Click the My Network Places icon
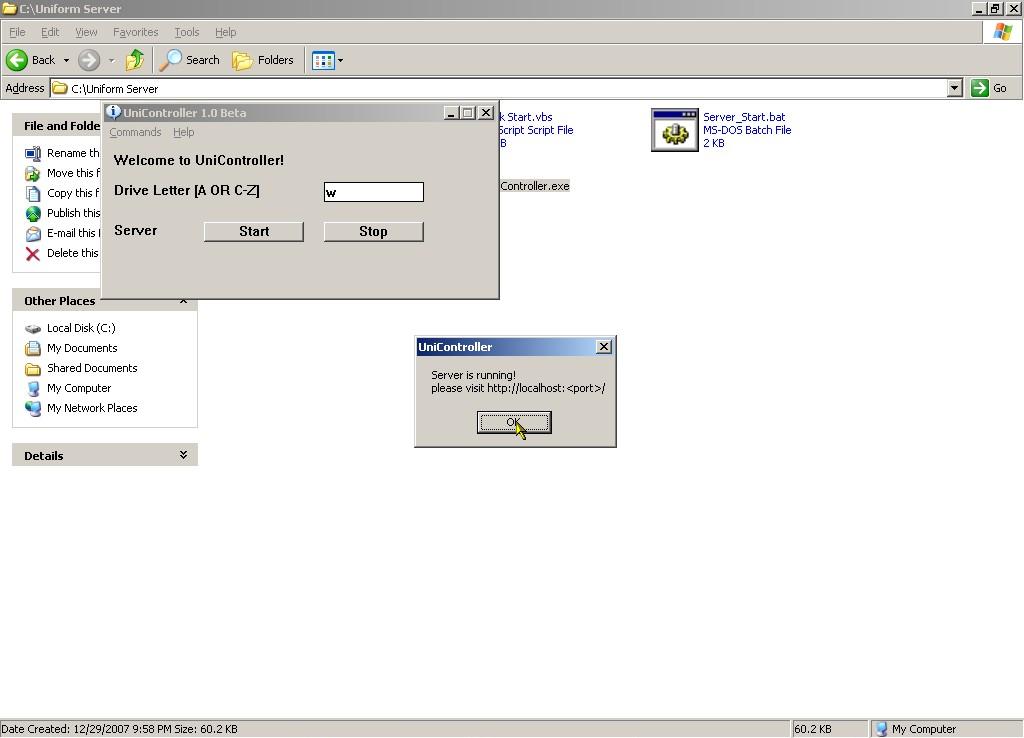Screen dimensions: 1024x738 pos(33,409)
